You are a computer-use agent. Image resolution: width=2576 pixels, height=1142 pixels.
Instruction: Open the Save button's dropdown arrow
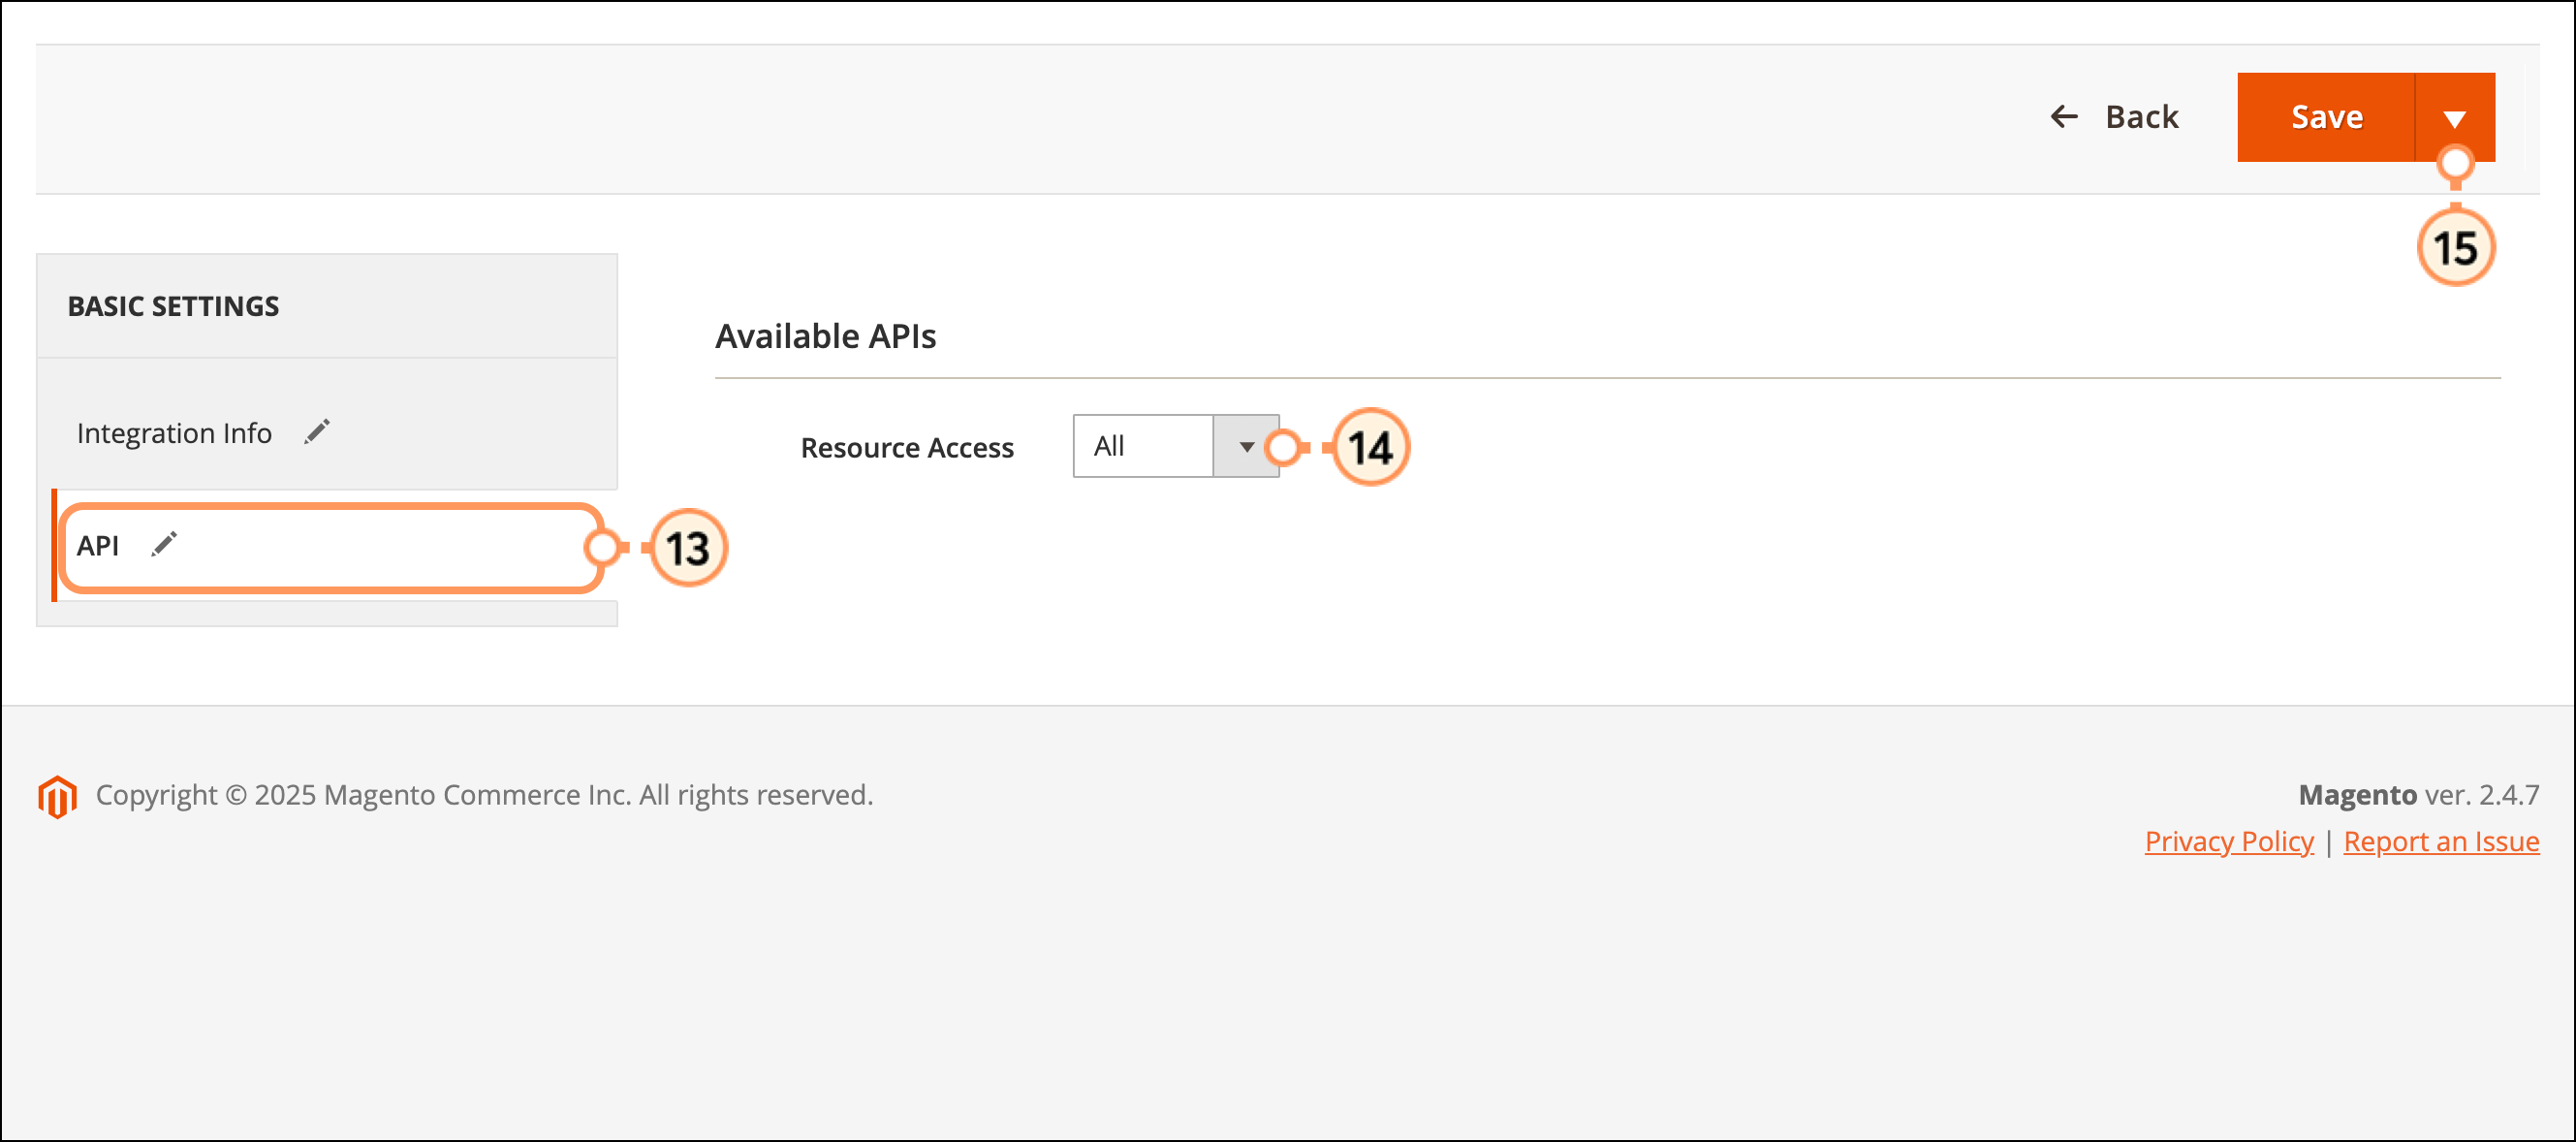pyautogui.click(x=2454, y=117)
